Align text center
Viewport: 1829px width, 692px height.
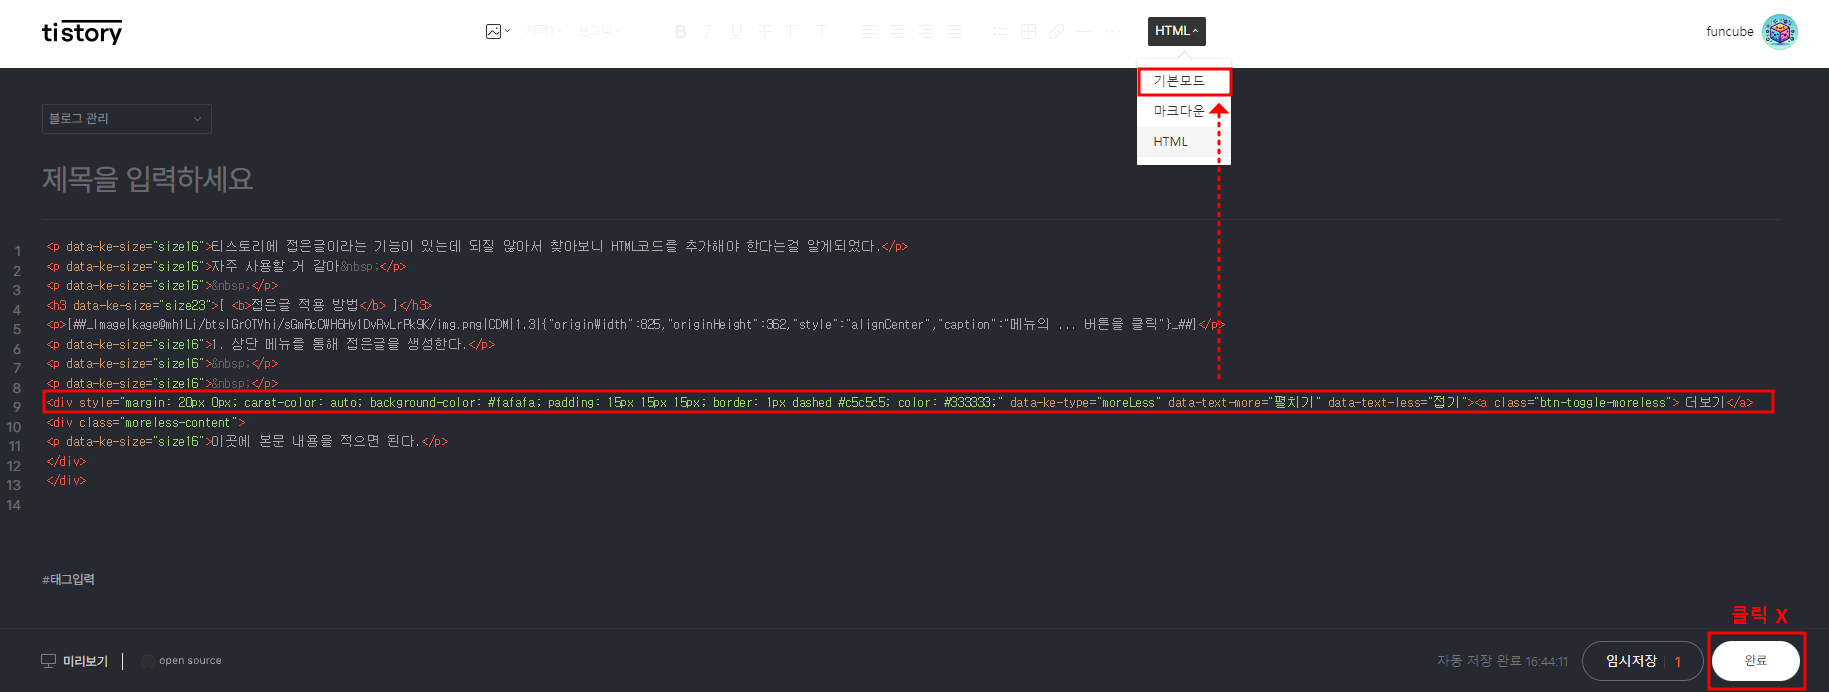[897, 32]
